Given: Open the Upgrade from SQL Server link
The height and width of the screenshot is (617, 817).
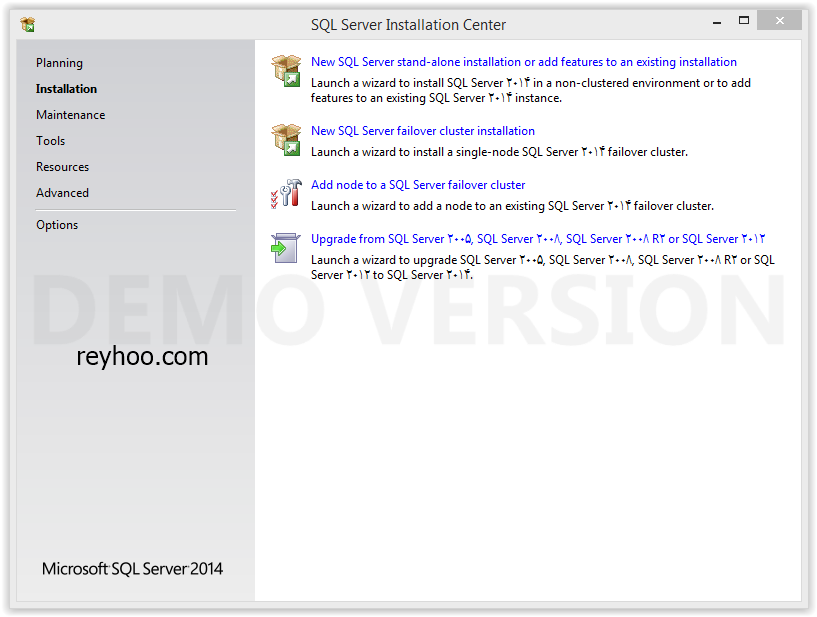Looking at the screenshot, I should (538, 239).
